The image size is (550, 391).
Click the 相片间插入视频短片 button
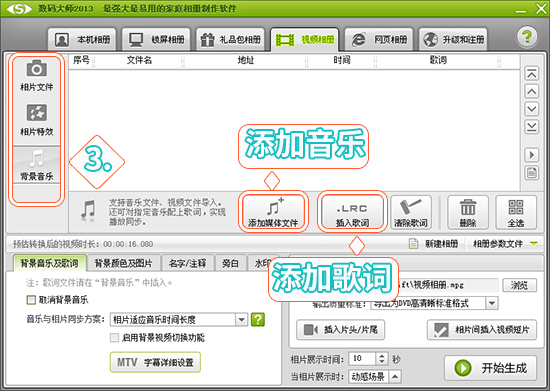coord(482,330)
